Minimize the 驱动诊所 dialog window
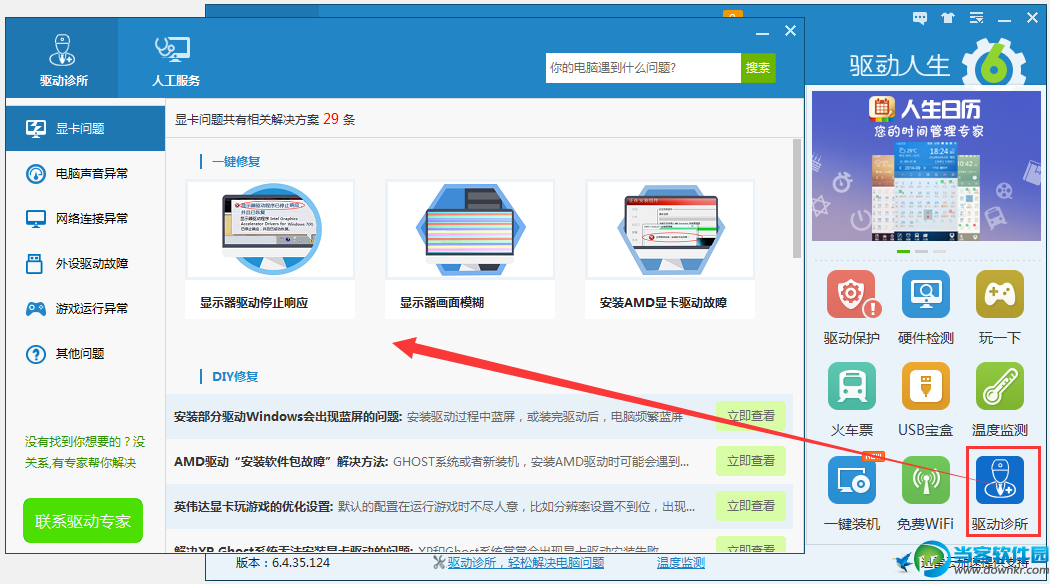 tap(762, 31)
